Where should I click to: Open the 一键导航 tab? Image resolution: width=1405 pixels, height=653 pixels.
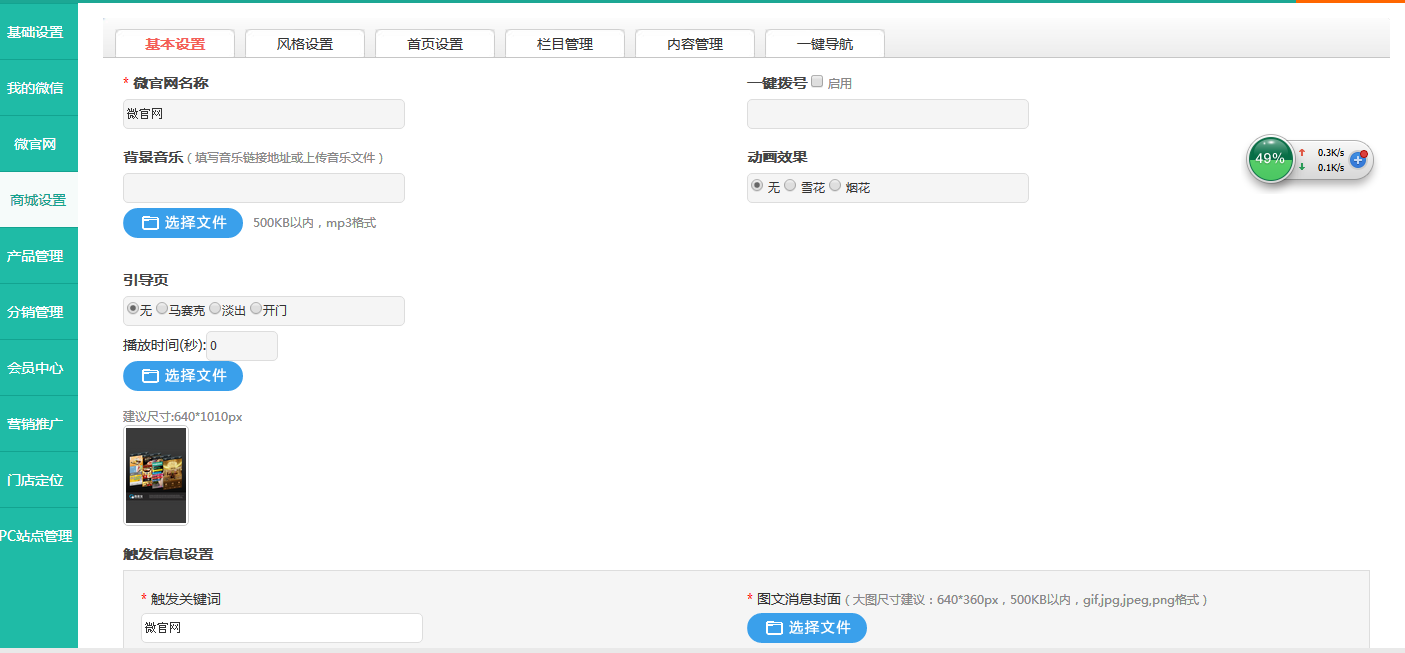(825, 44)
